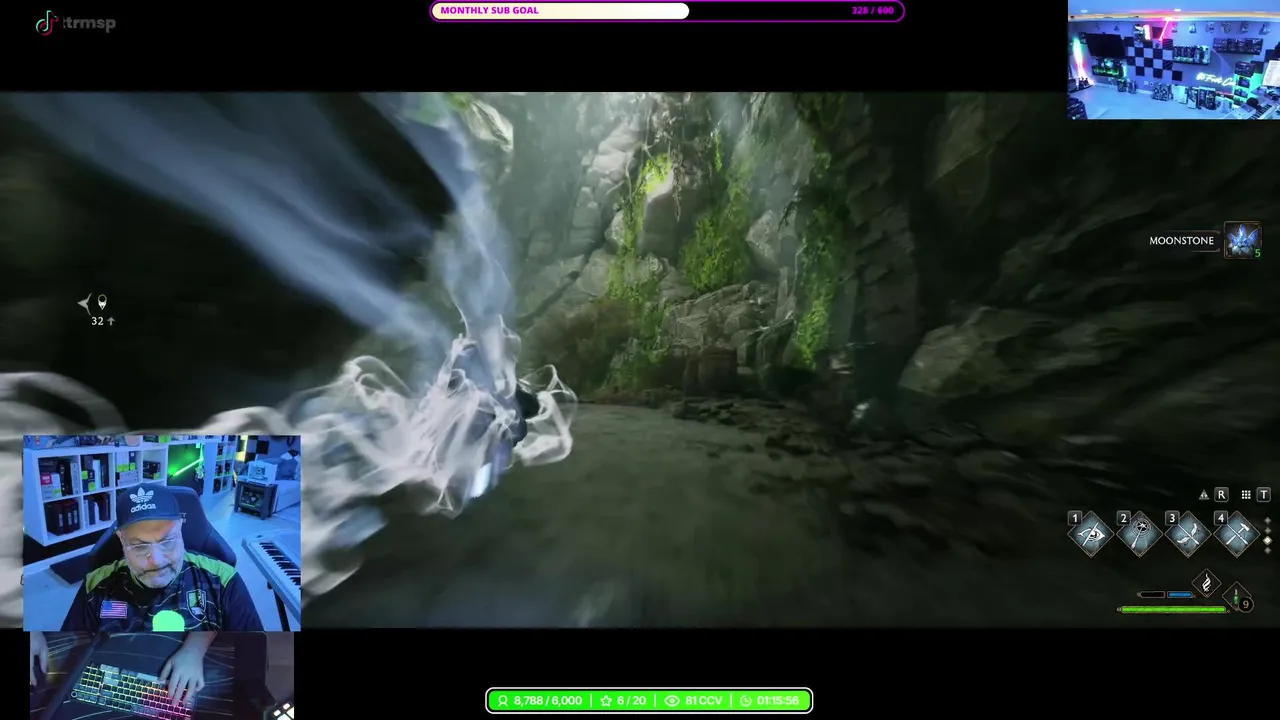This screenshot has height=720, width=1280.
Task: Click the eye viewer icon in the stats bar
Action: pos(672,701)
